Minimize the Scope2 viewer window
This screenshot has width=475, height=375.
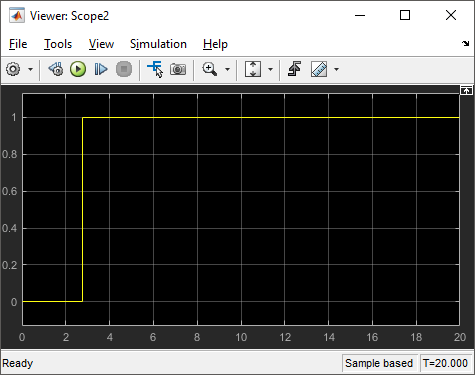[360, 15]
